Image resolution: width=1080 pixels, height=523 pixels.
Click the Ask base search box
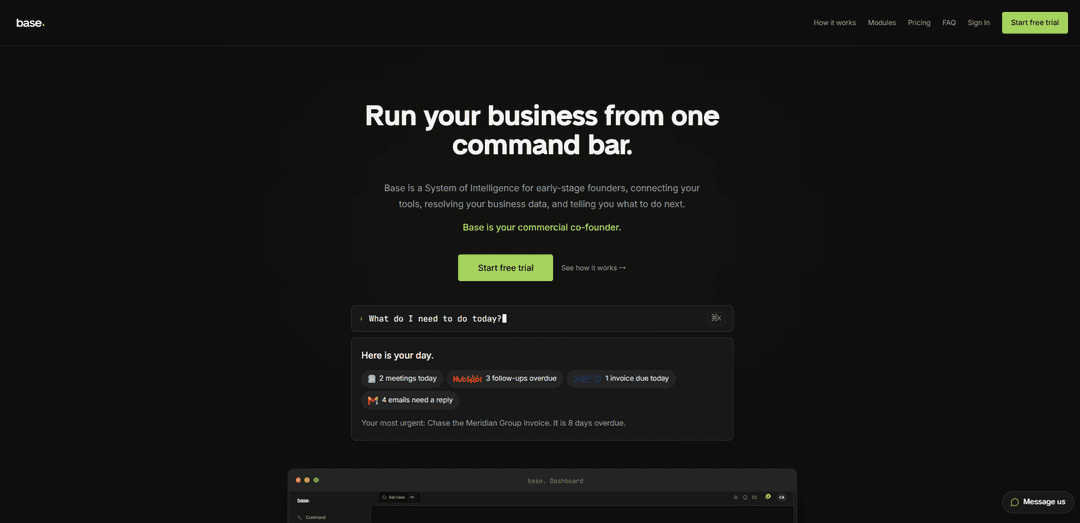tap(398, 497)
